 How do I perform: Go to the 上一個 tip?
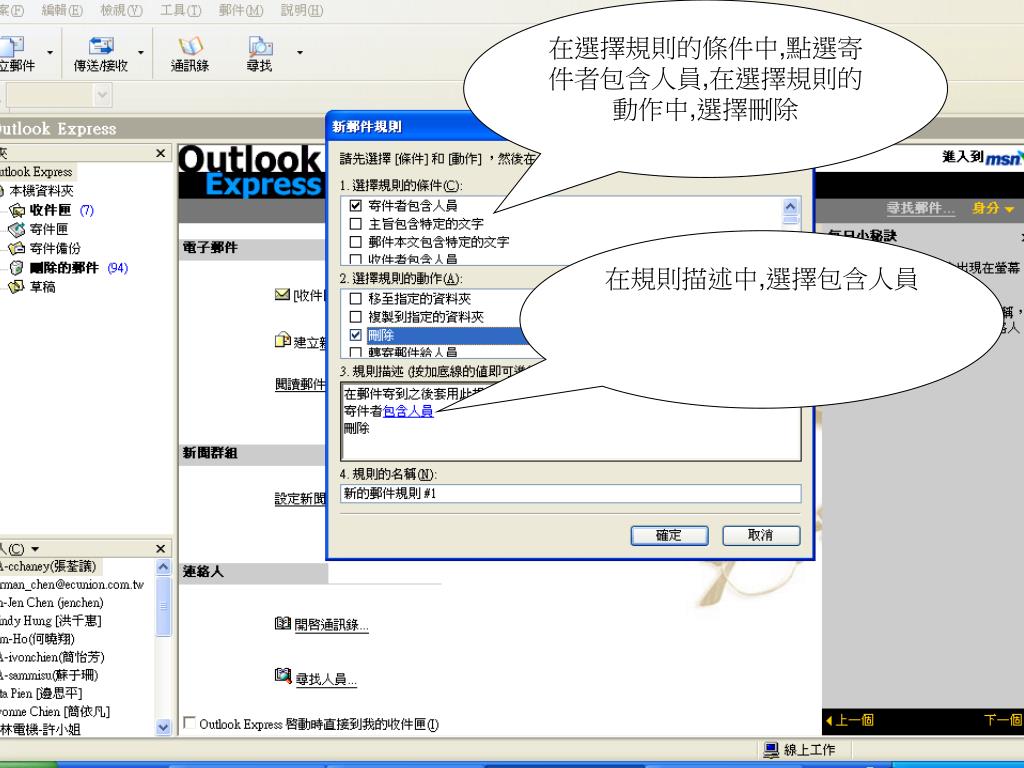click(x=850, y=720)
